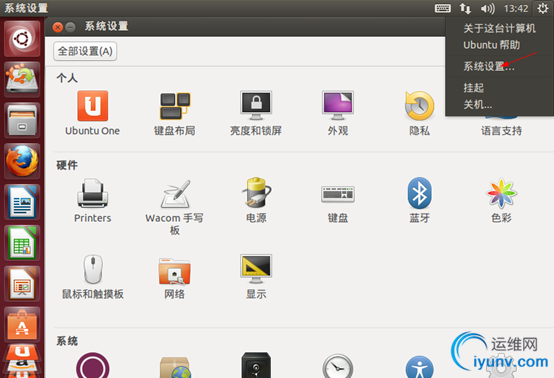Screen dimensions: 554x378
Task: Launch LibreOffice Impress from the launcher
Action: [x=22, y=284]
